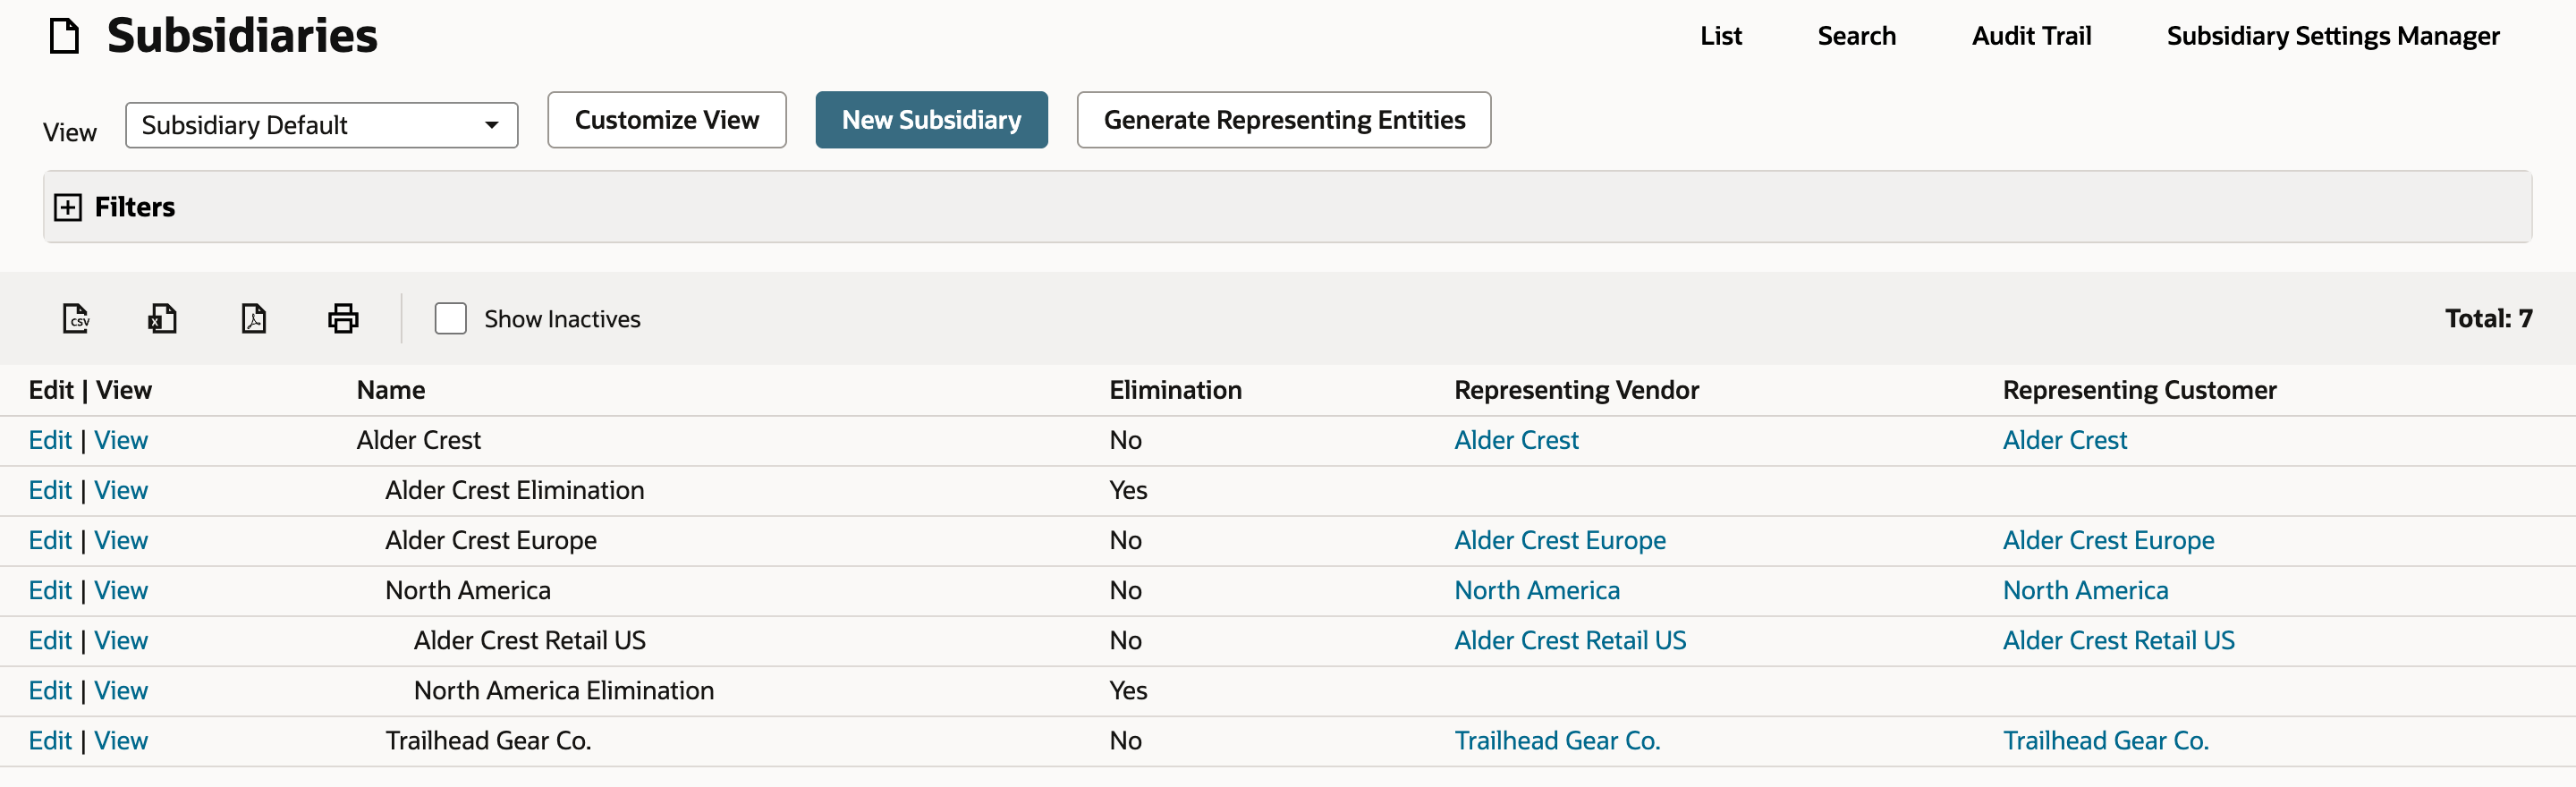This screenshot has width=2576, height=787.
Task: Edit the Alder Crest Retail US row
Action: click(50, 640)
